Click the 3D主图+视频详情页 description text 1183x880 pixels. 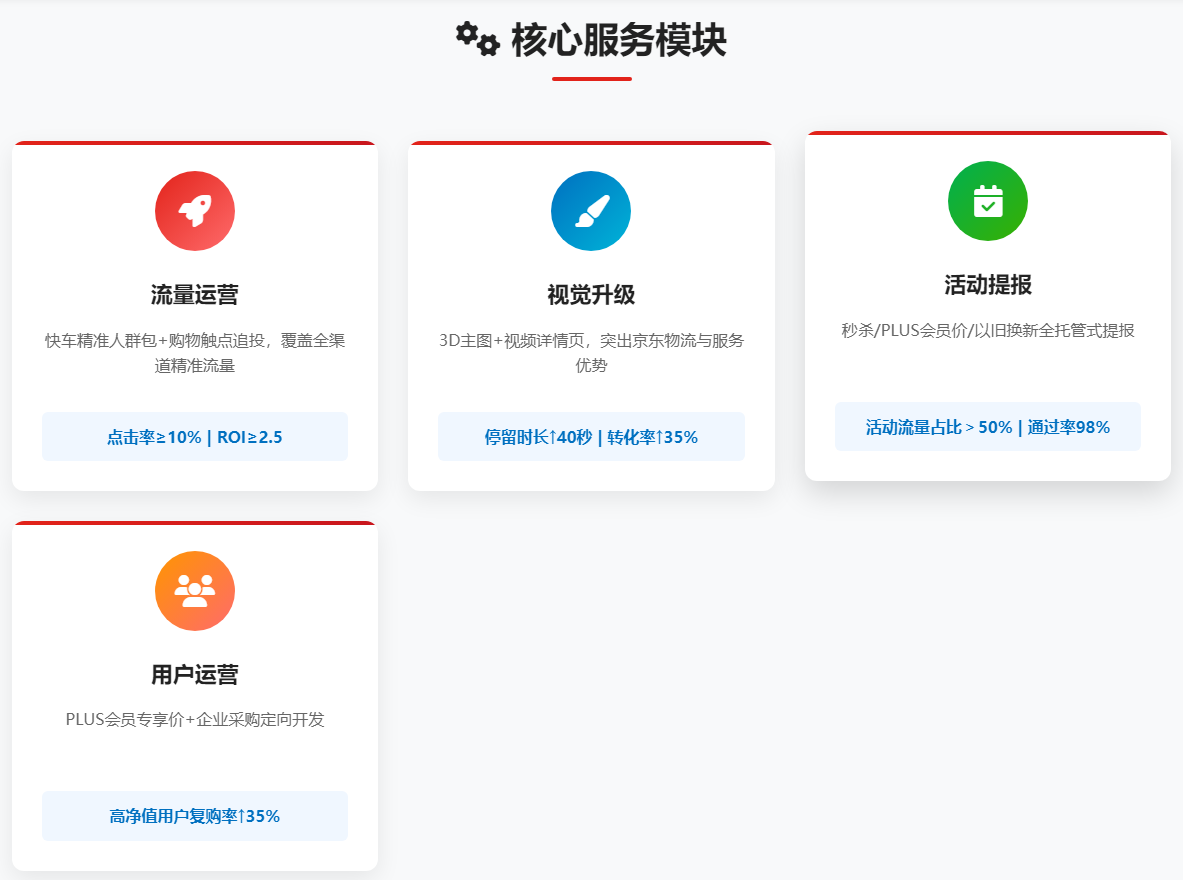591,353
